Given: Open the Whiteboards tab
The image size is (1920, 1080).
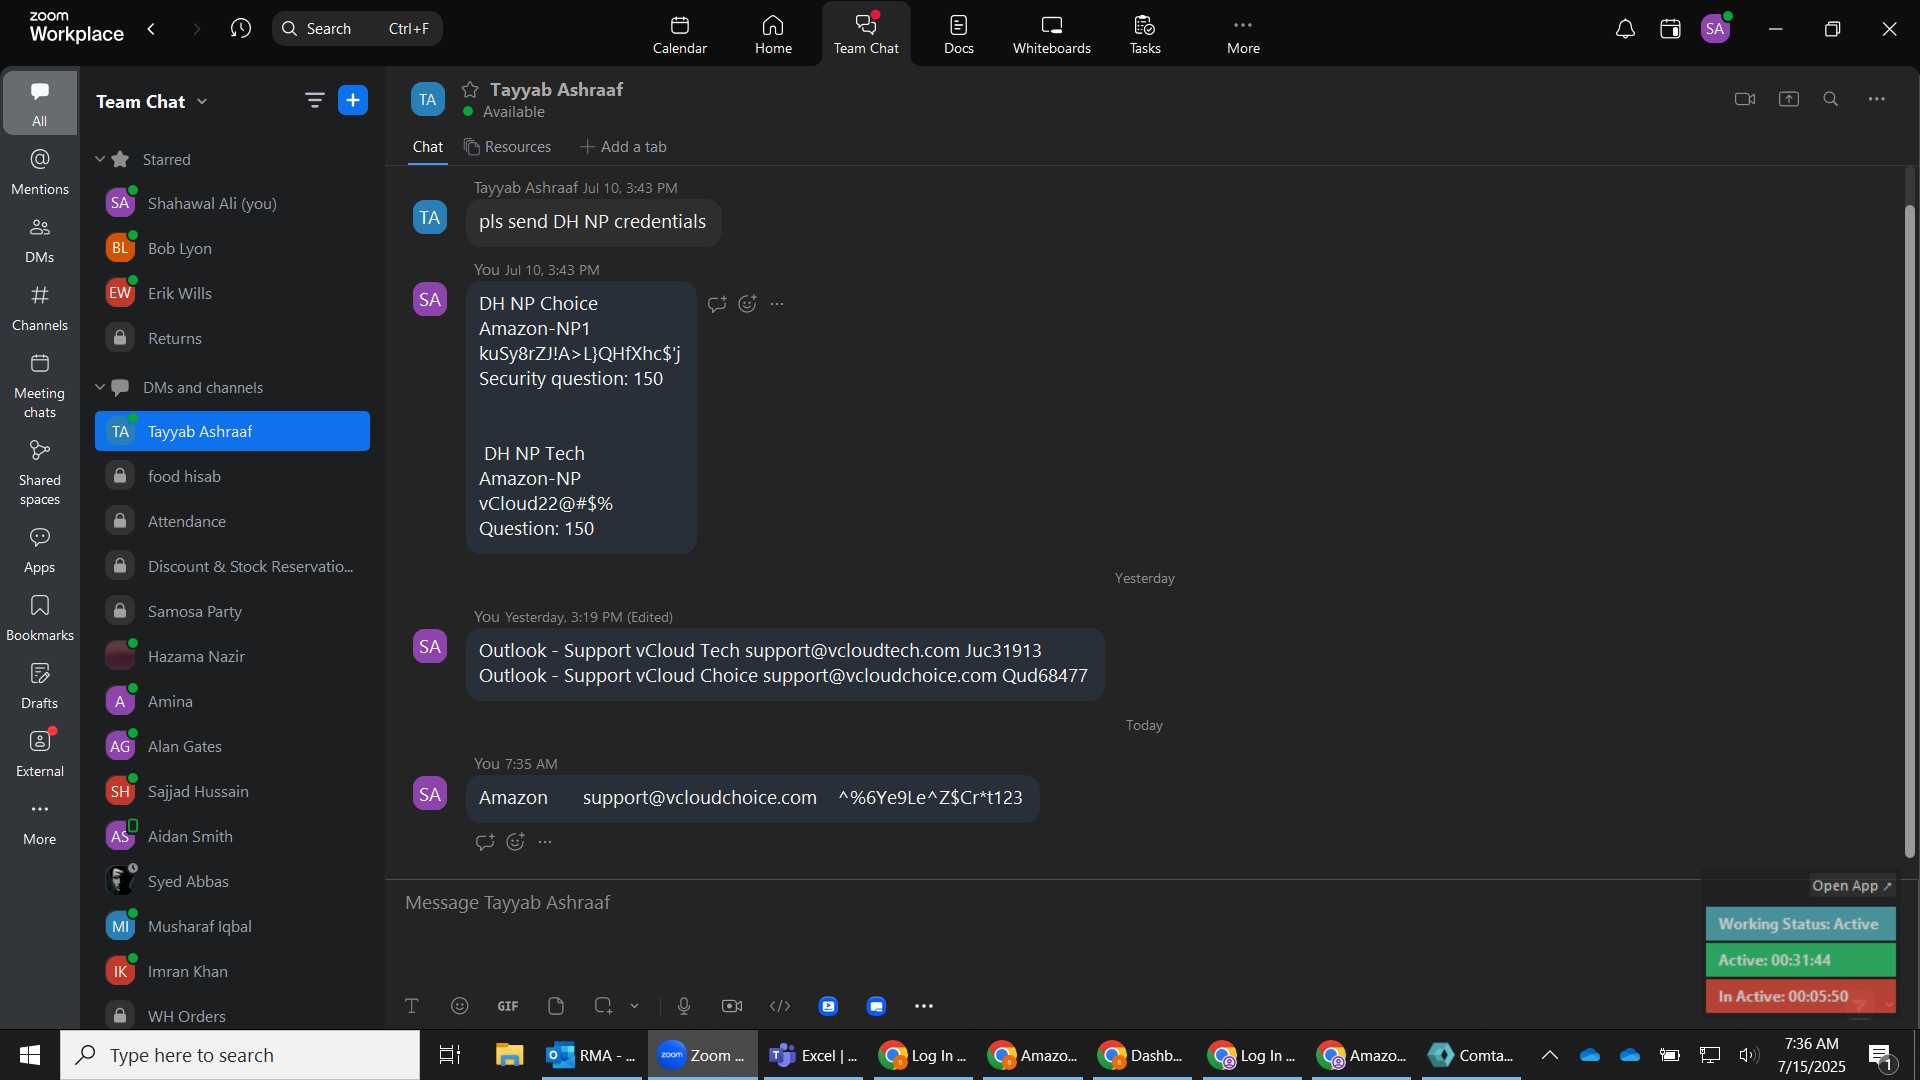Looking at the screenshot, I should [1052, 34].
